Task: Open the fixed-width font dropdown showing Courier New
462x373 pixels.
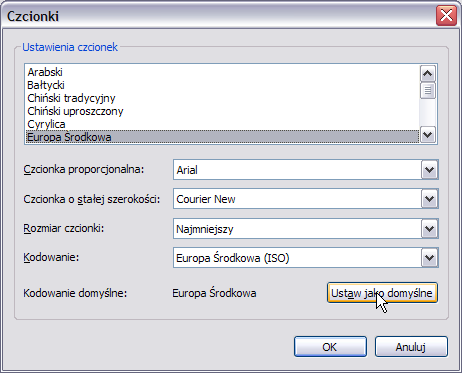Action: tap(306, 199)
